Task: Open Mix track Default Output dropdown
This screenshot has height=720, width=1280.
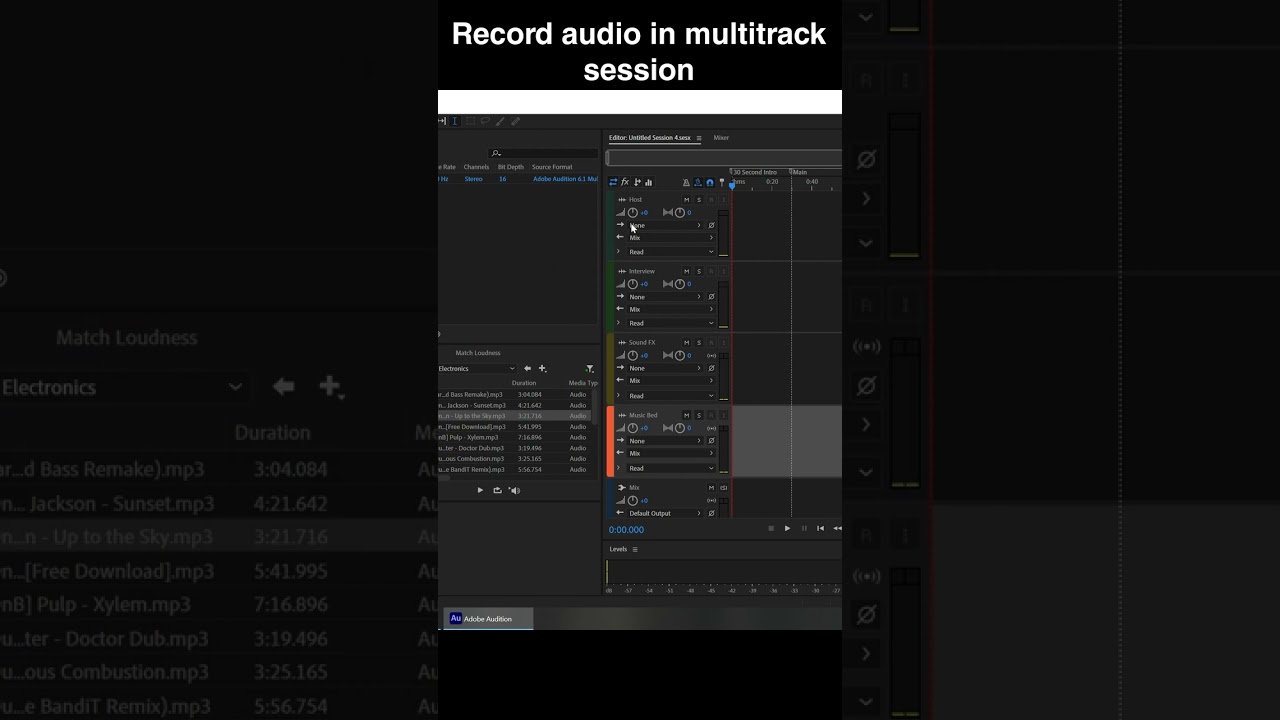Action: click(x=665, y=513)
